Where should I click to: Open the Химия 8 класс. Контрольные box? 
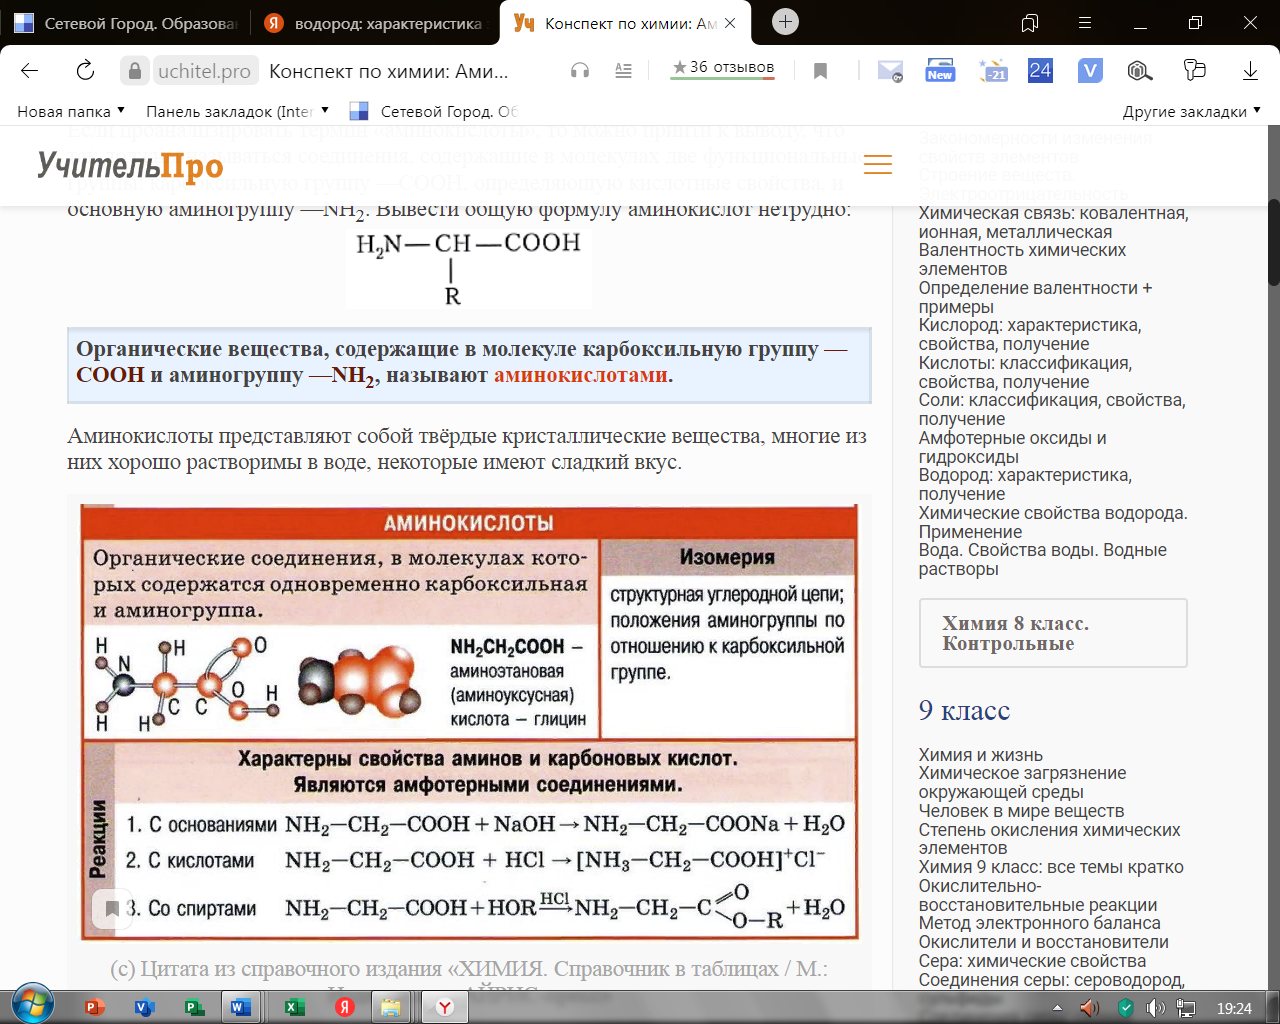click(1053, 633)
